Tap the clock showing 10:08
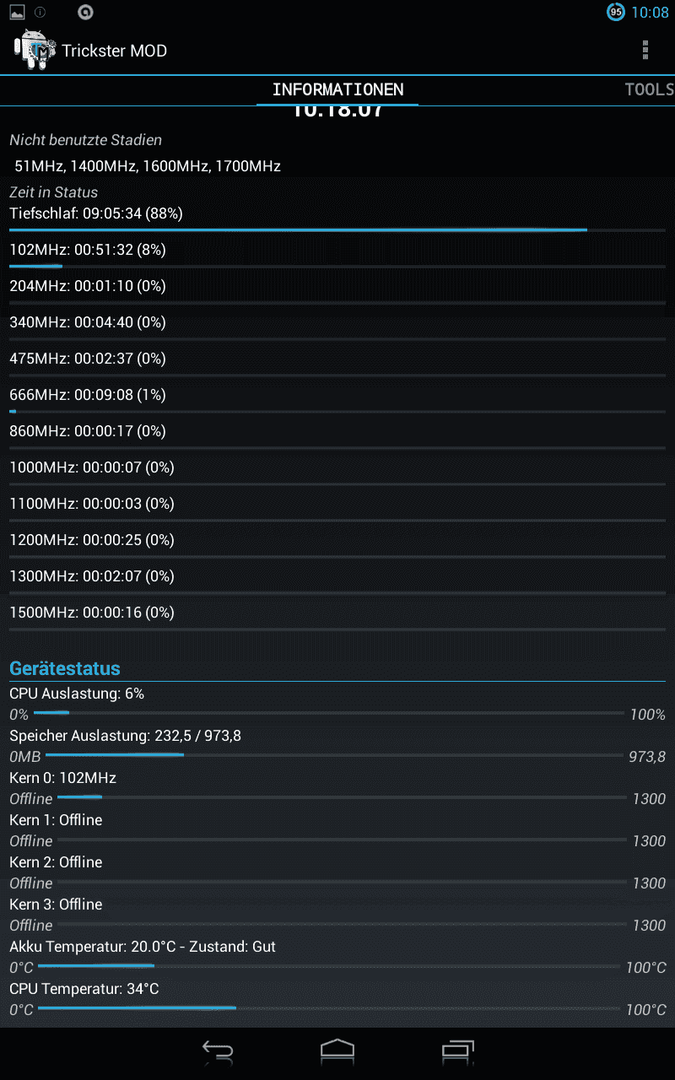The height and width of the screenshot is (1080, 675). (650, 12)
